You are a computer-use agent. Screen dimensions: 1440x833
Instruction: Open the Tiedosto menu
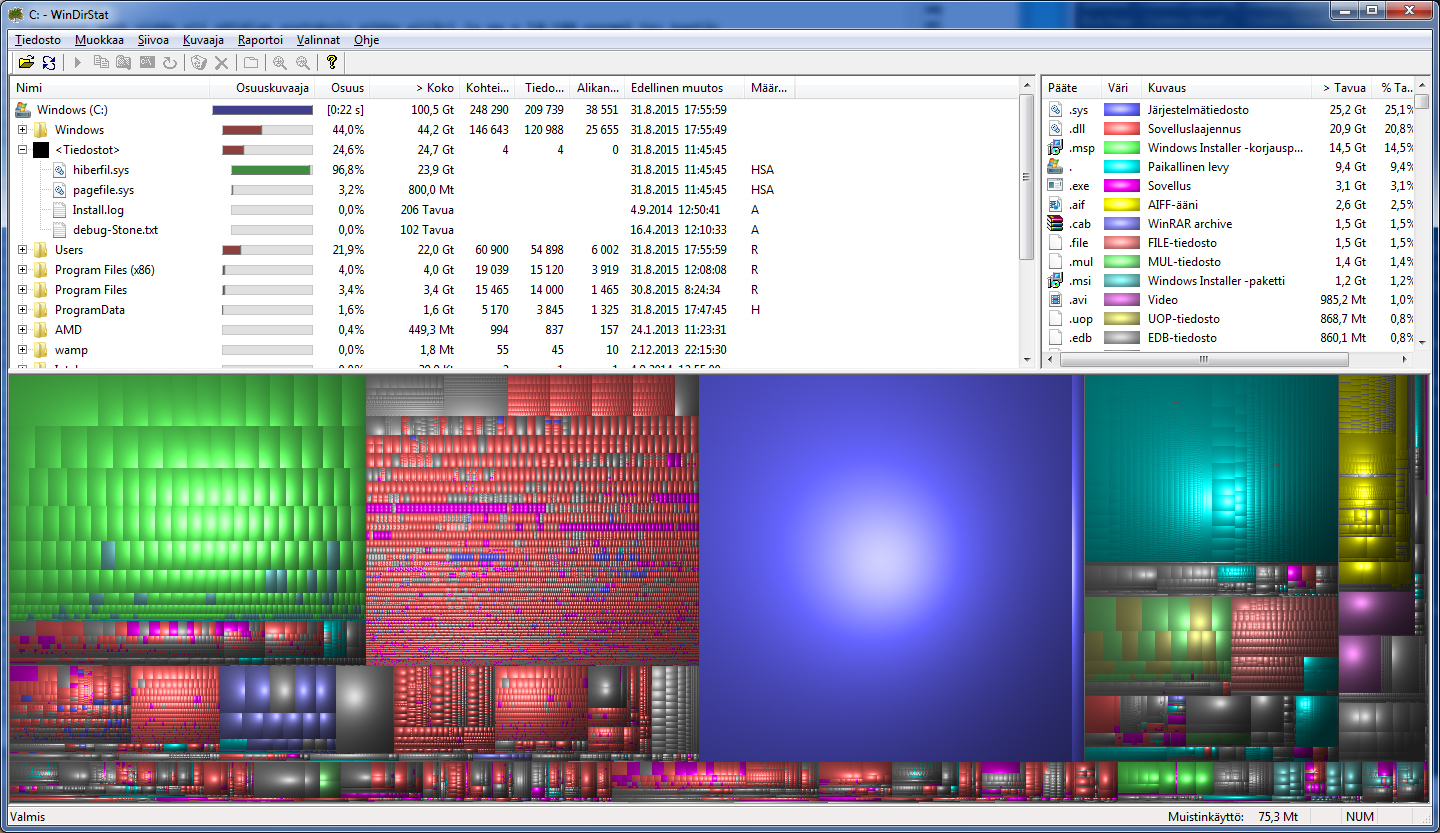tap(38, 40)
